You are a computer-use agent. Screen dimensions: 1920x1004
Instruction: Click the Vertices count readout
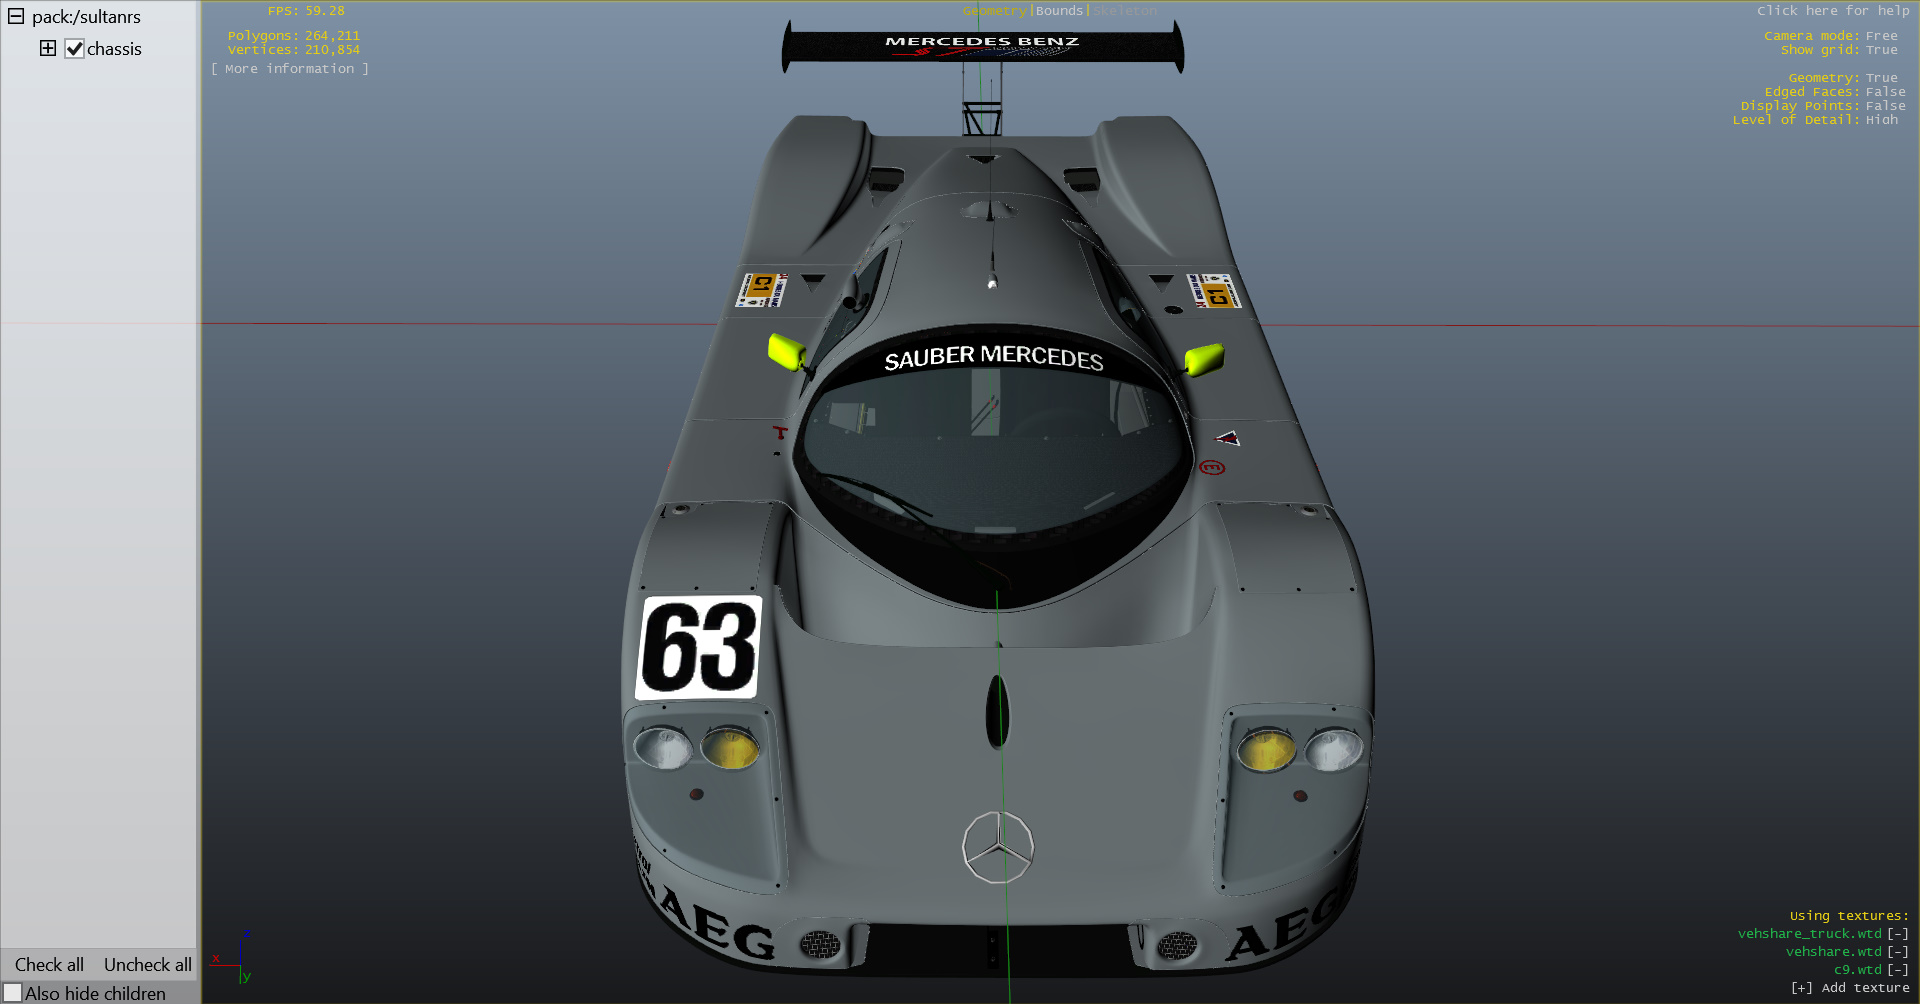tap(294, 49)
